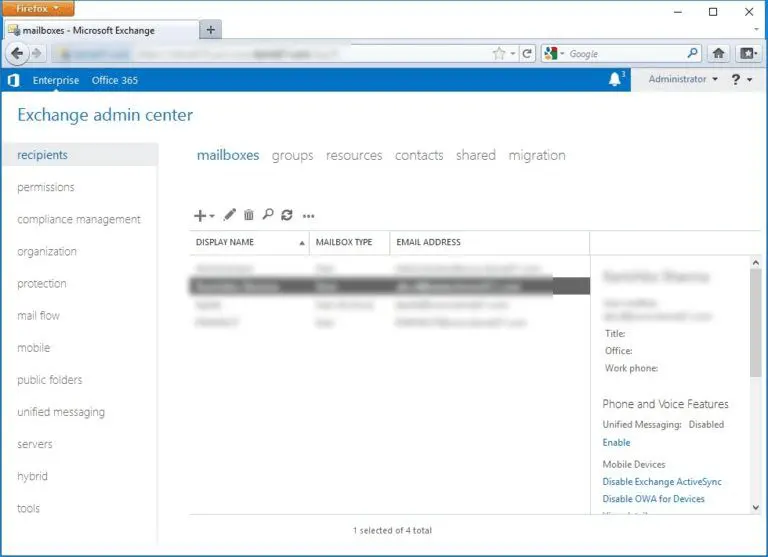Switch to the groups tab

pos(292,156)
